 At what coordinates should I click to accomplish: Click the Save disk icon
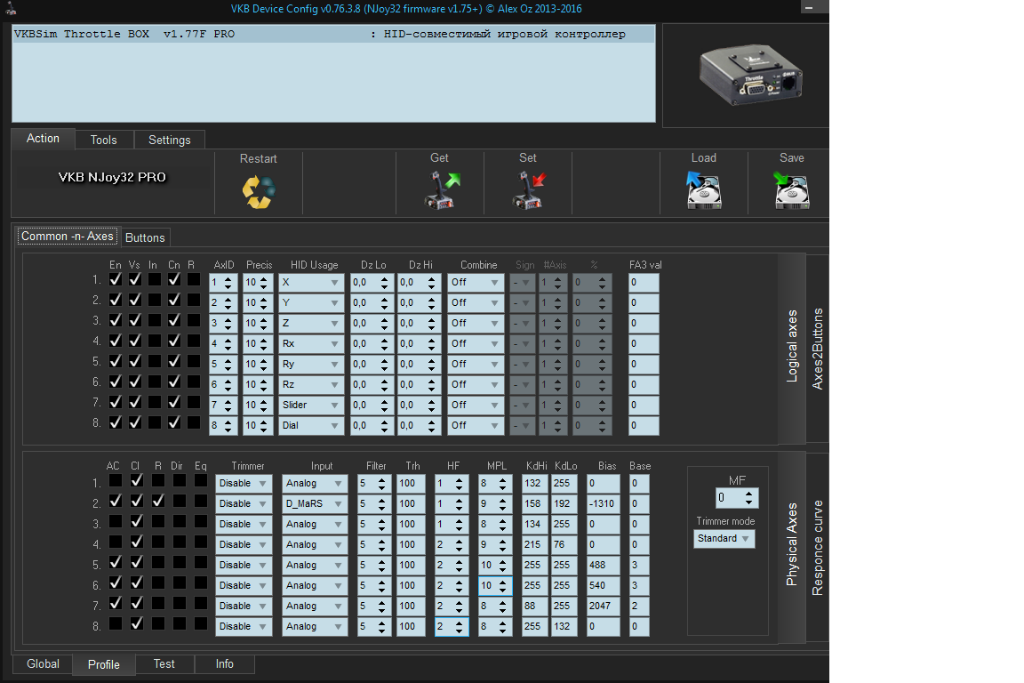tap(792, 190)
